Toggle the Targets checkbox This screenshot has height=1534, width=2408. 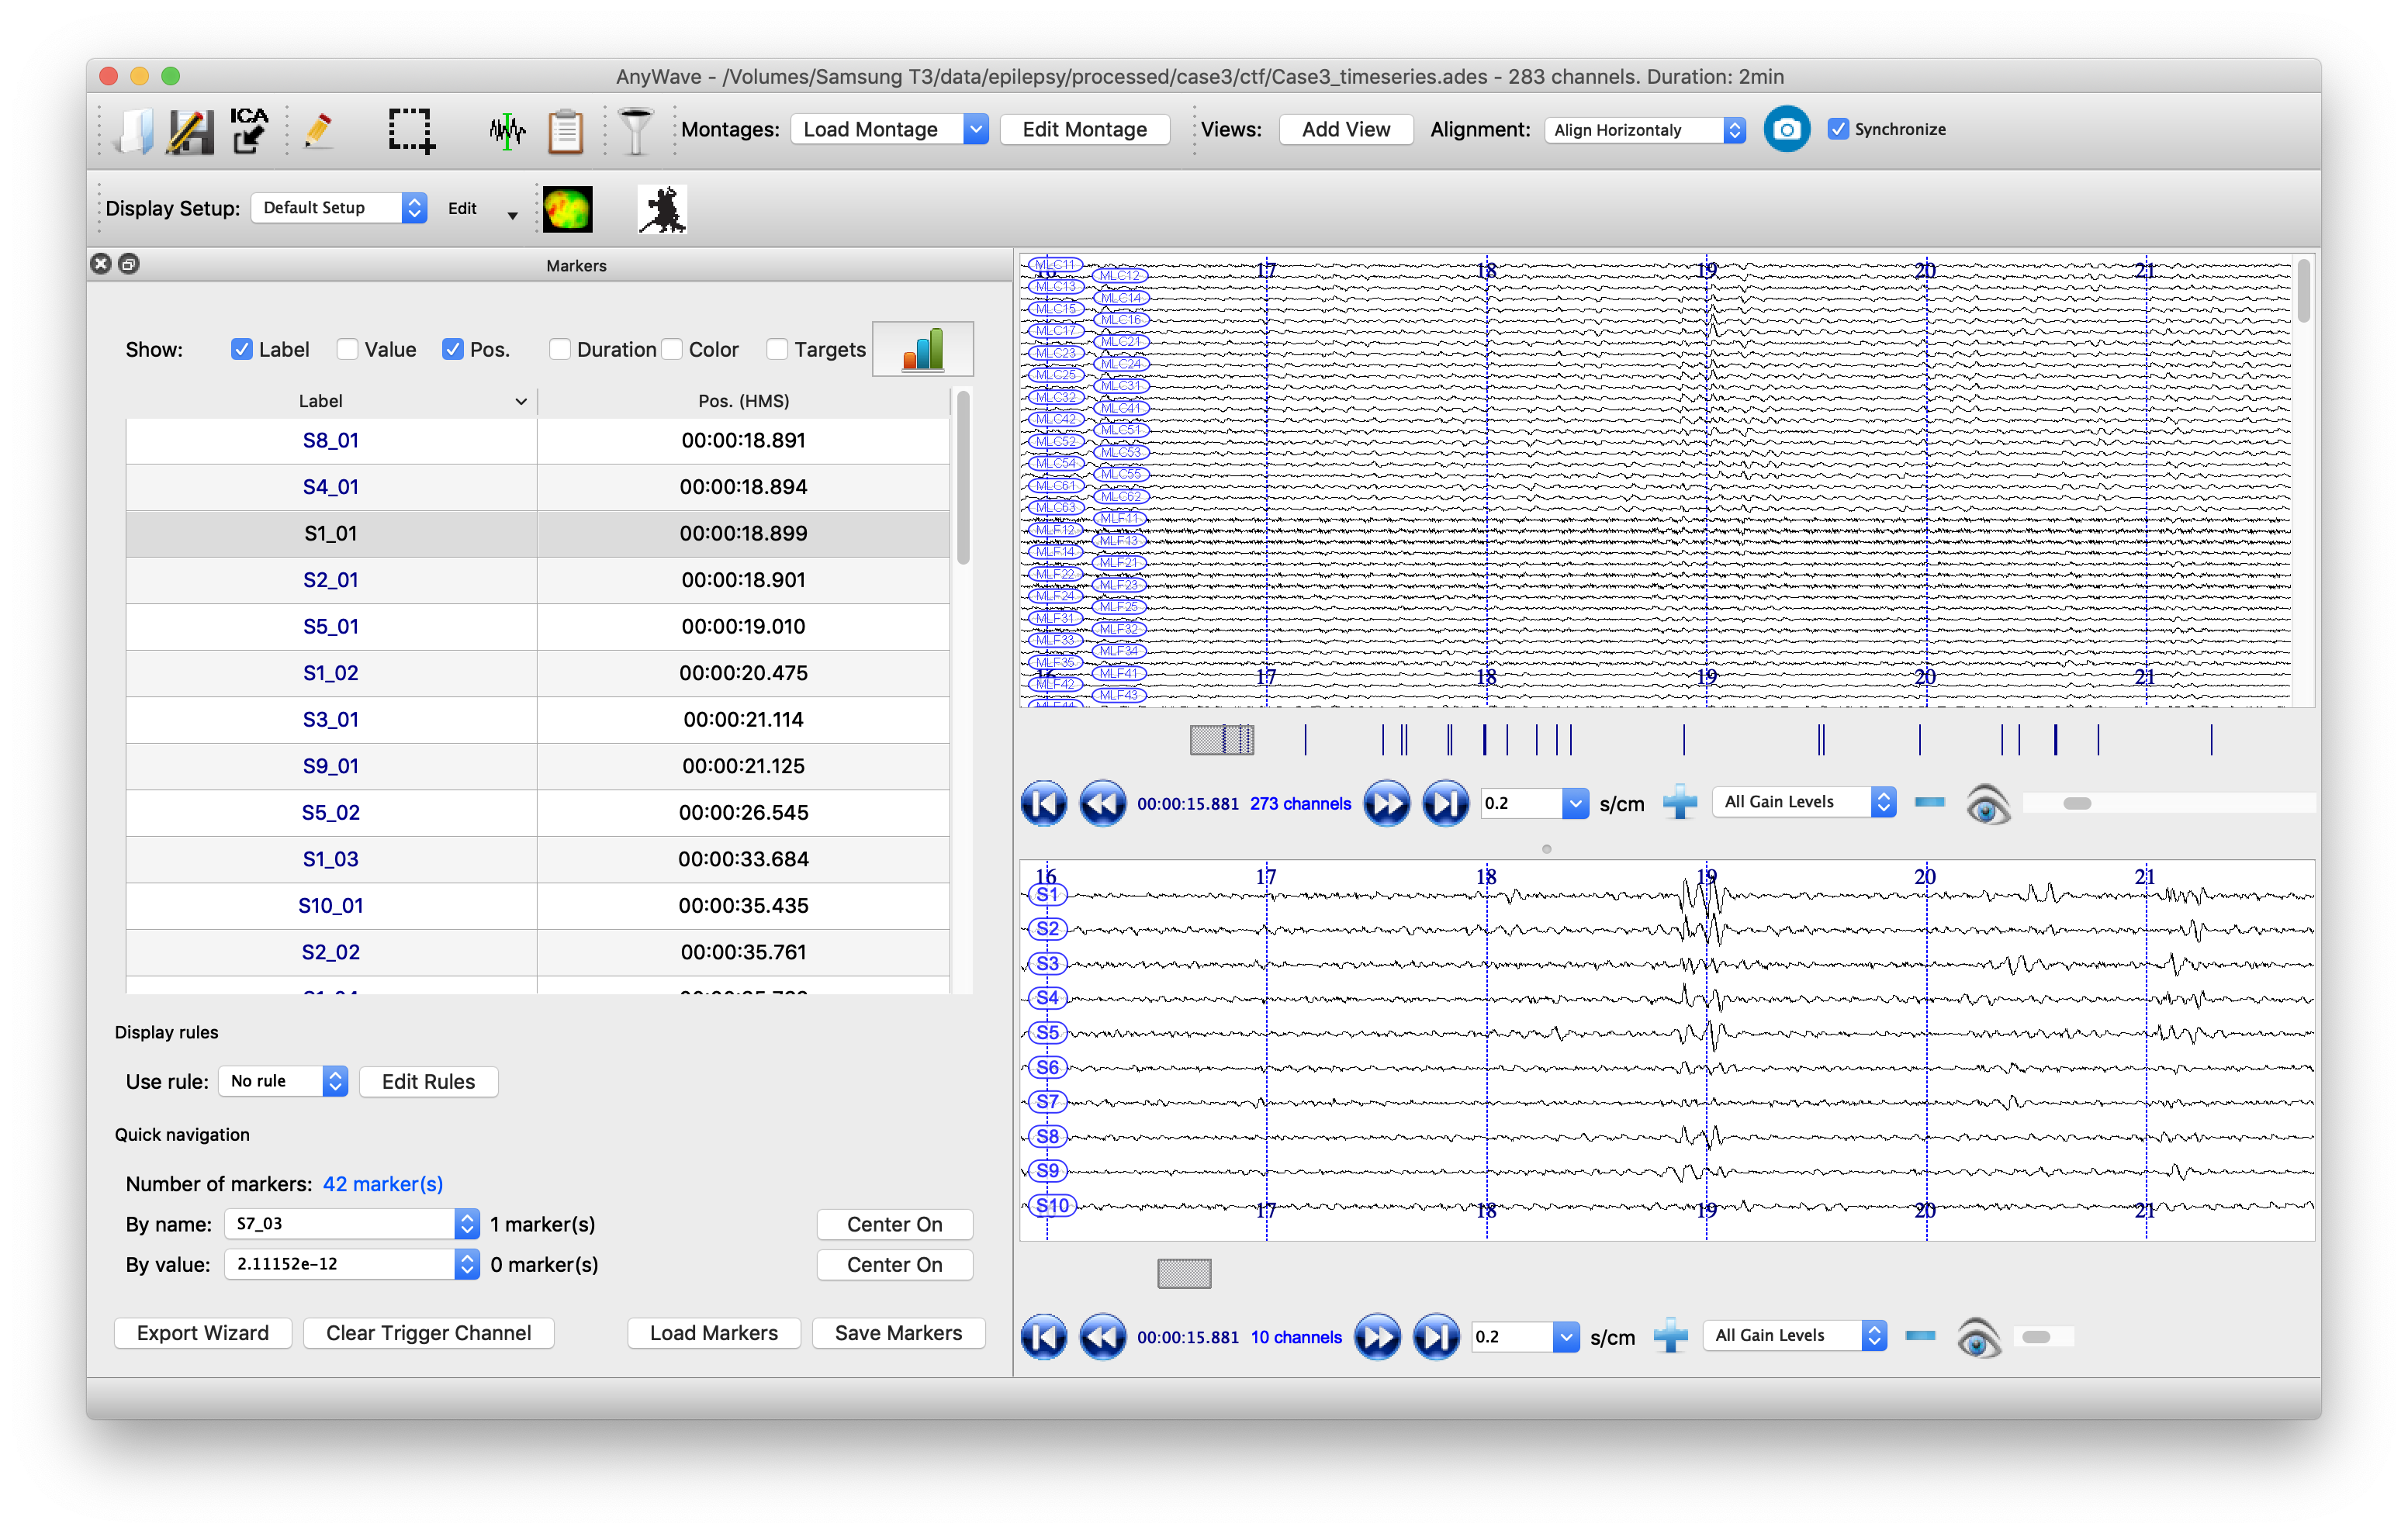coord(777,349)
